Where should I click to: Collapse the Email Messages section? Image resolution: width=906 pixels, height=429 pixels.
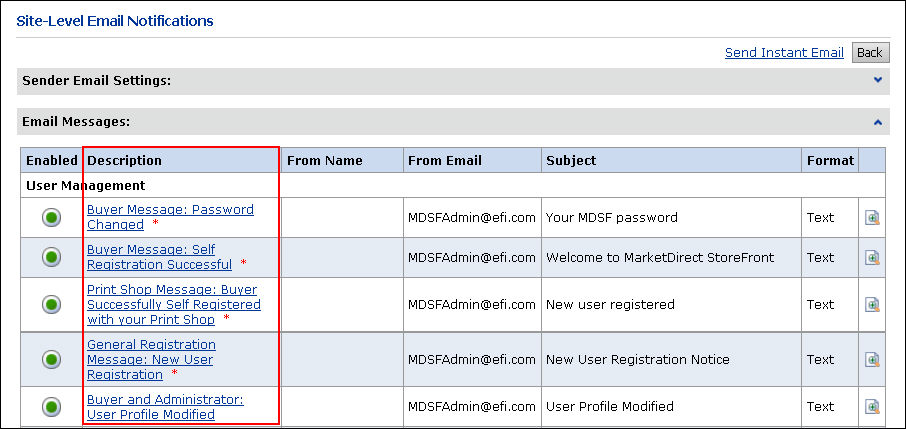click(878, 122)
